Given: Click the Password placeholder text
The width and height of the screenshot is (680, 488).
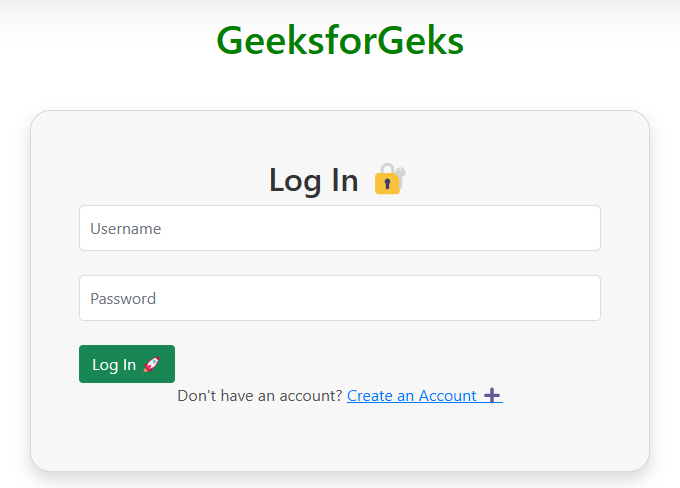Looking at the screenshot, I should click(123, 299).
